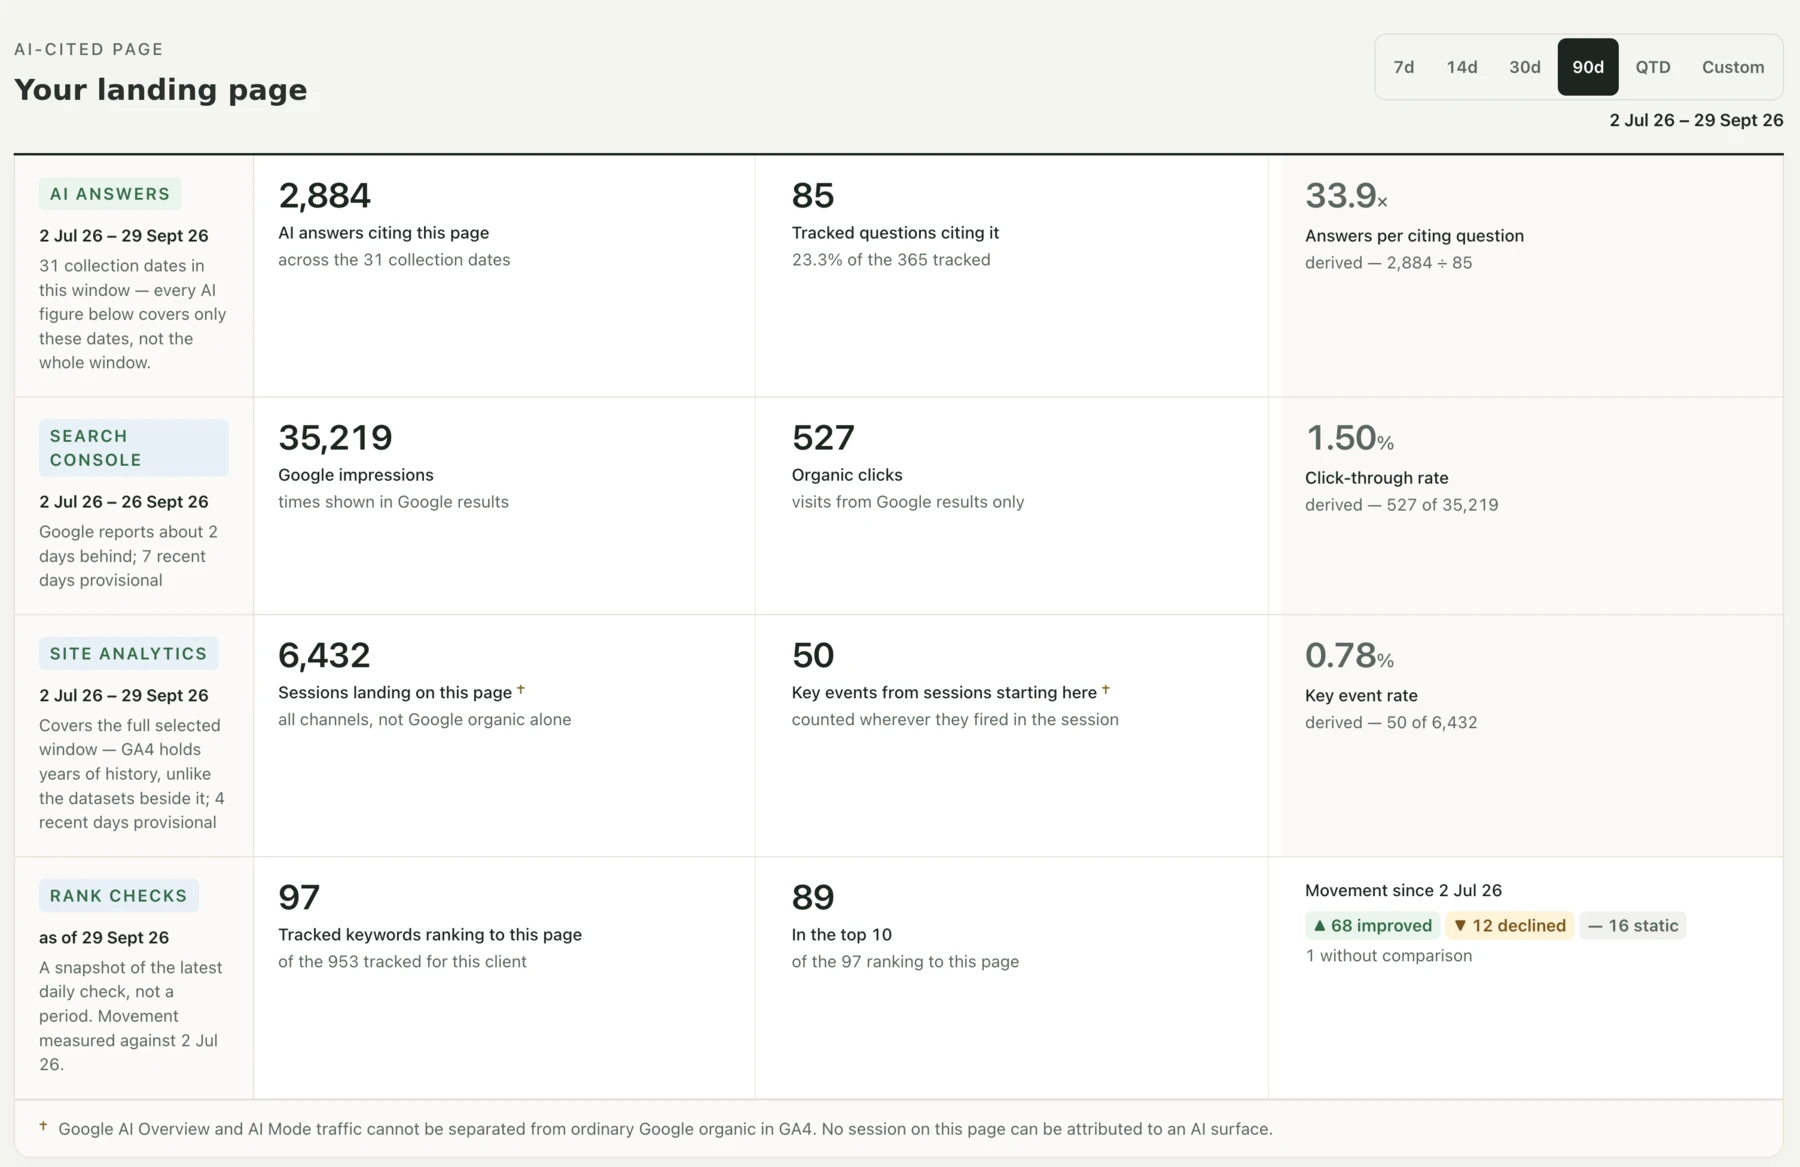Click the '6,432' sessions figure
This screenshot has height=1167, width=1800.
(x=324, y=656)
